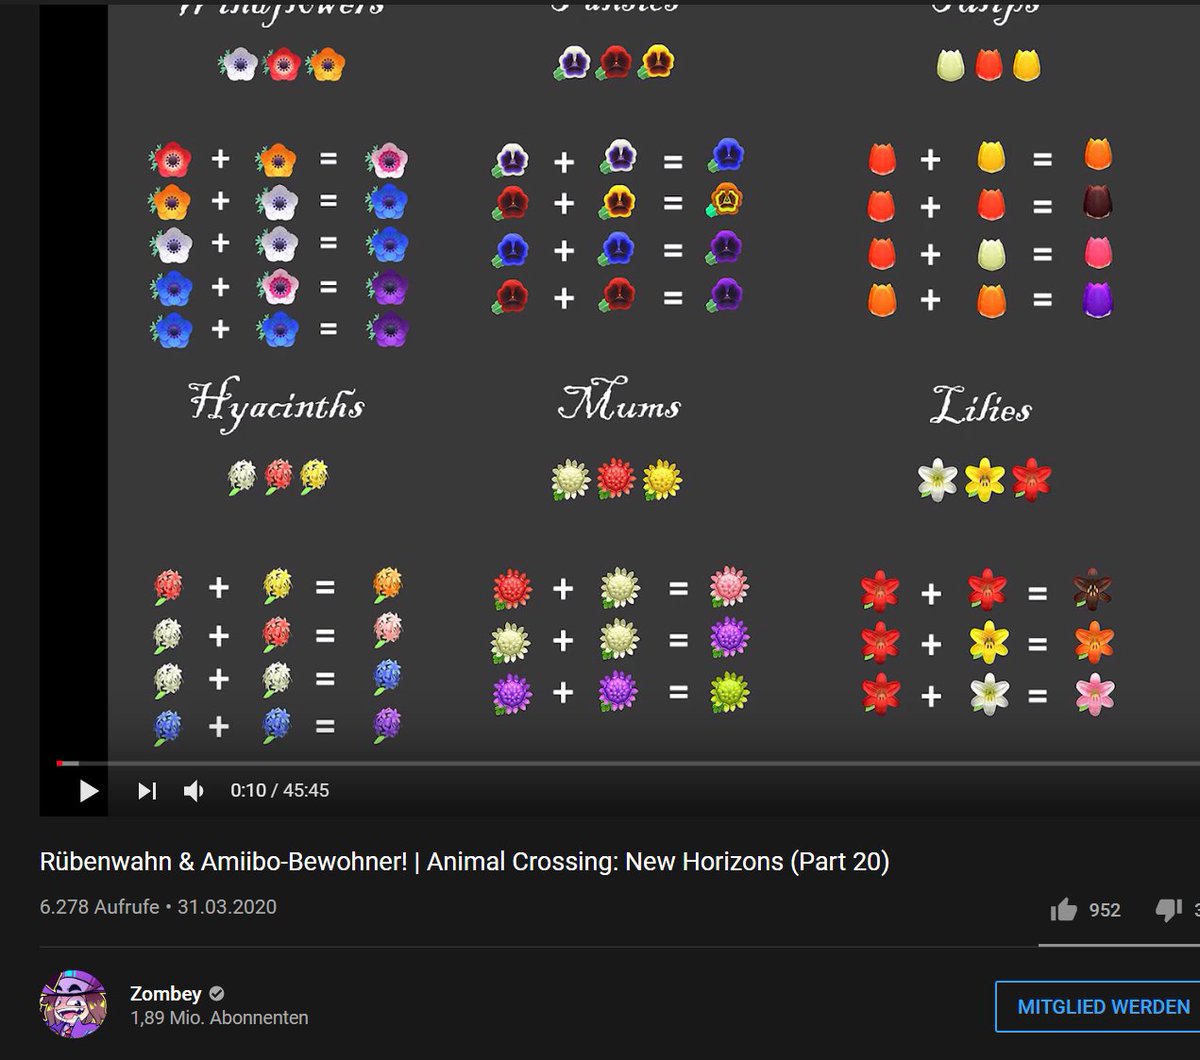Click the Hyacinths heading in the video
Viewport: 1200px width, 1060px height.
[277, 405]
